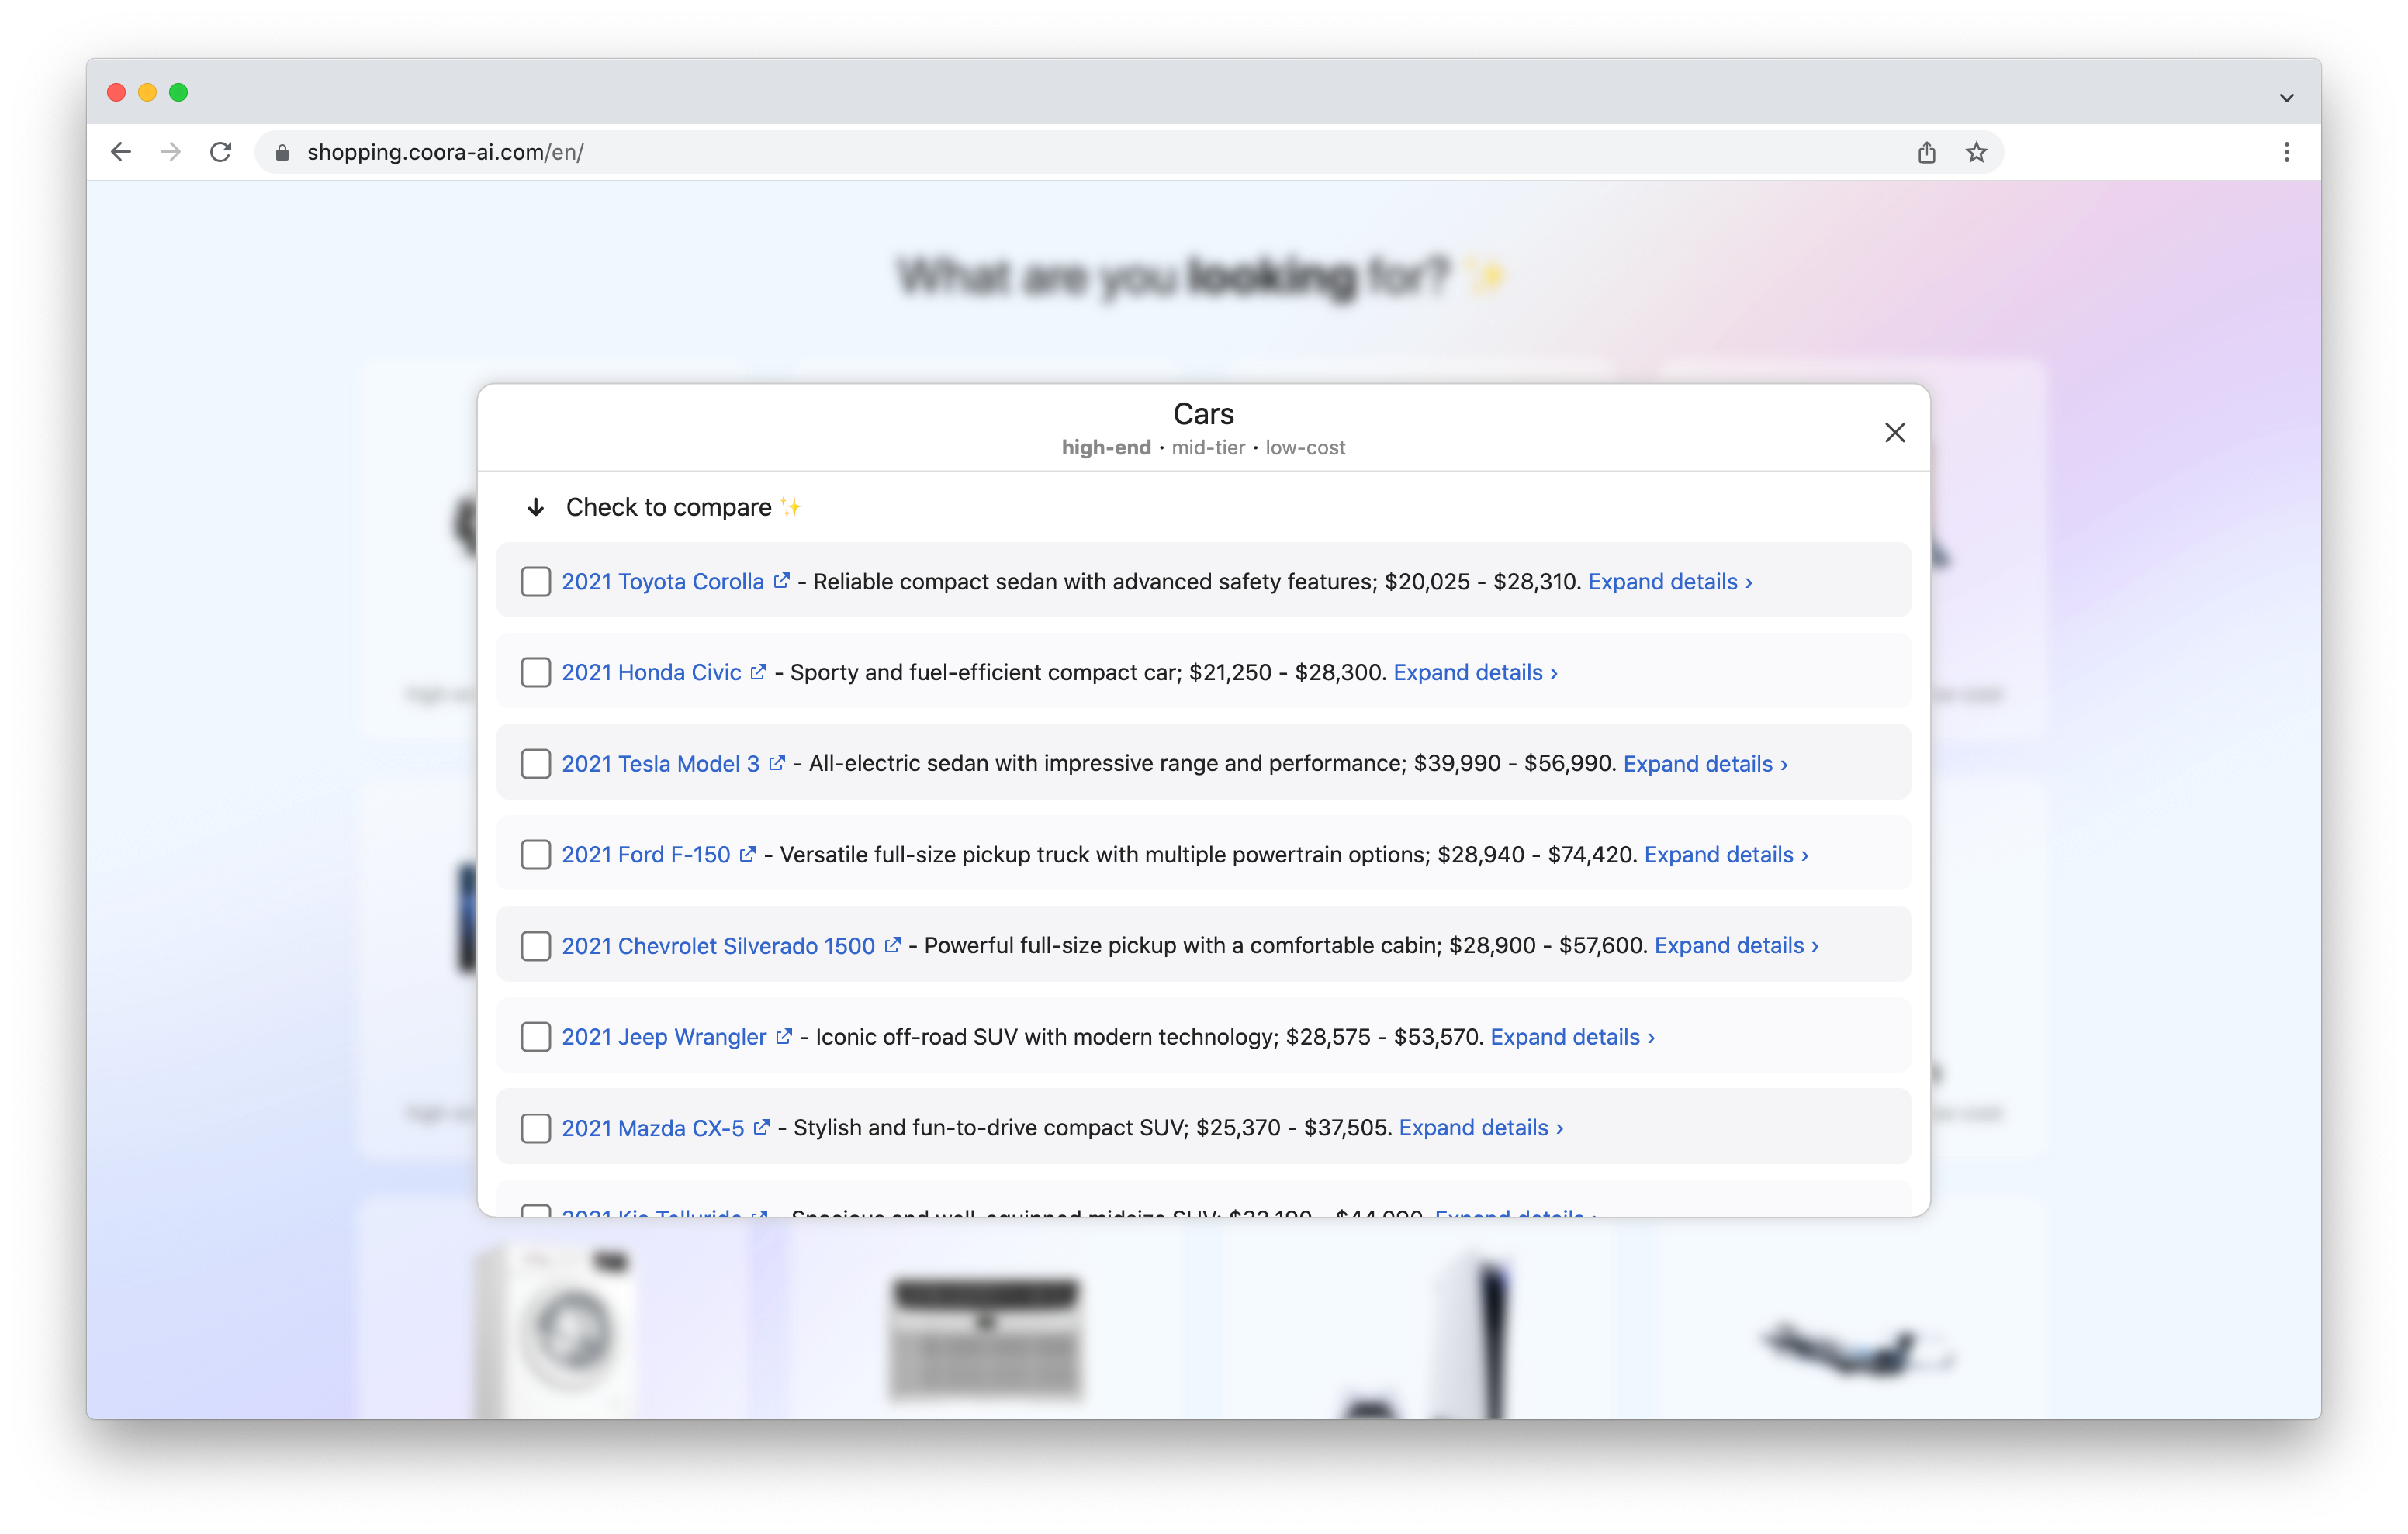Click the Cars dialog title
2408x1534 pixels.
tap(1203, 414)
